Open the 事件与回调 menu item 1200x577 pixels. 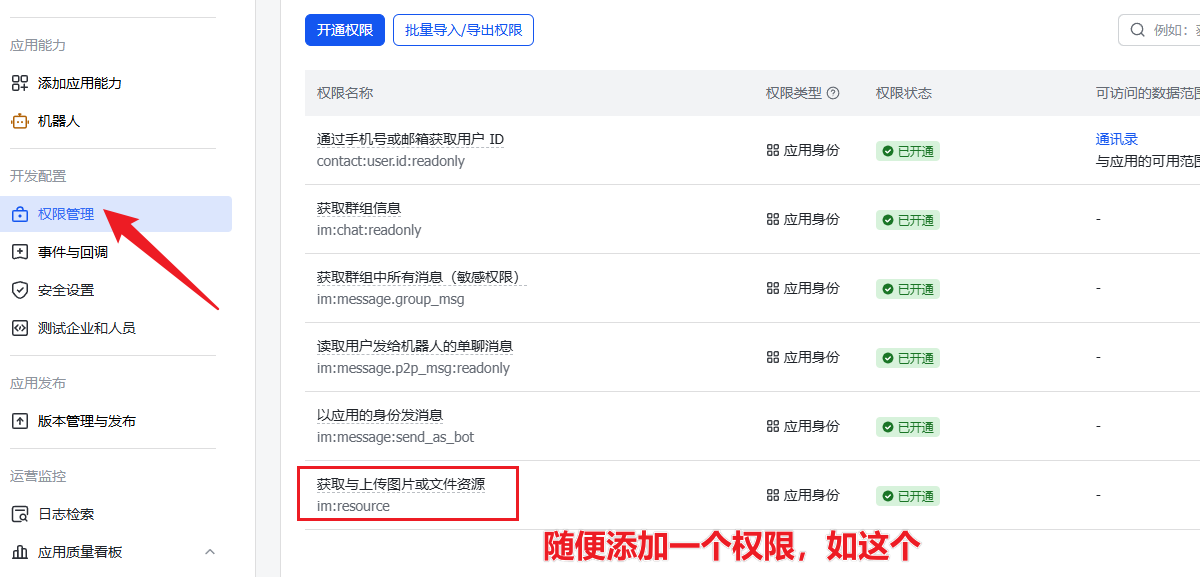coord(72,252)
